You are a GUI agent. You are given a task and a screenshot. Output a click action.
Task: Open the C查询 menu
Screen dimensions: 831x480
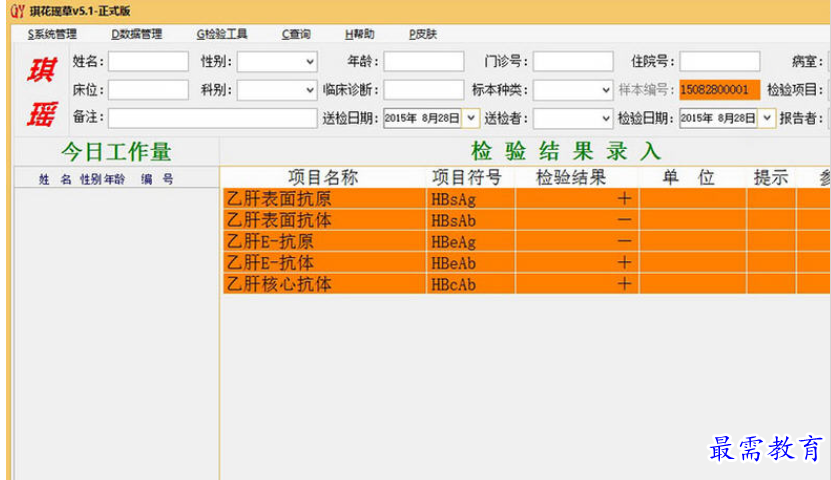click(296, 34)
